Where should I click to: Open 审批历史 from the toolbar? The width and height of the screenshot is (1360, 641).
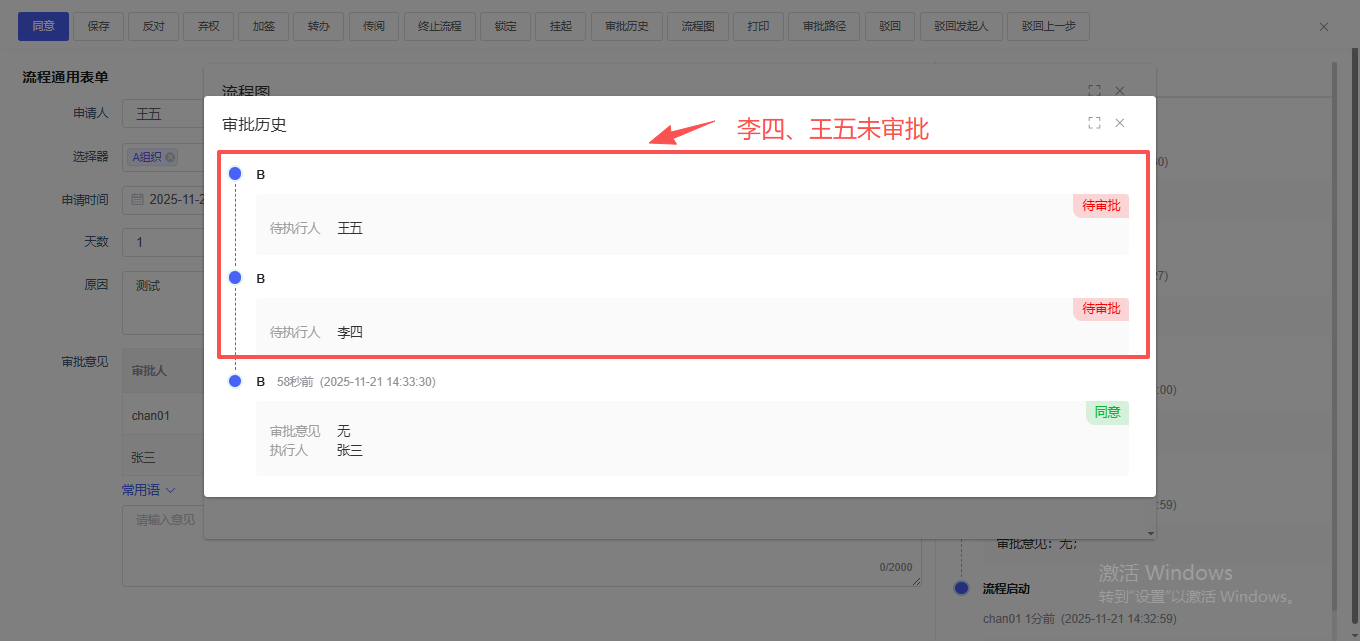coord(627,26)
